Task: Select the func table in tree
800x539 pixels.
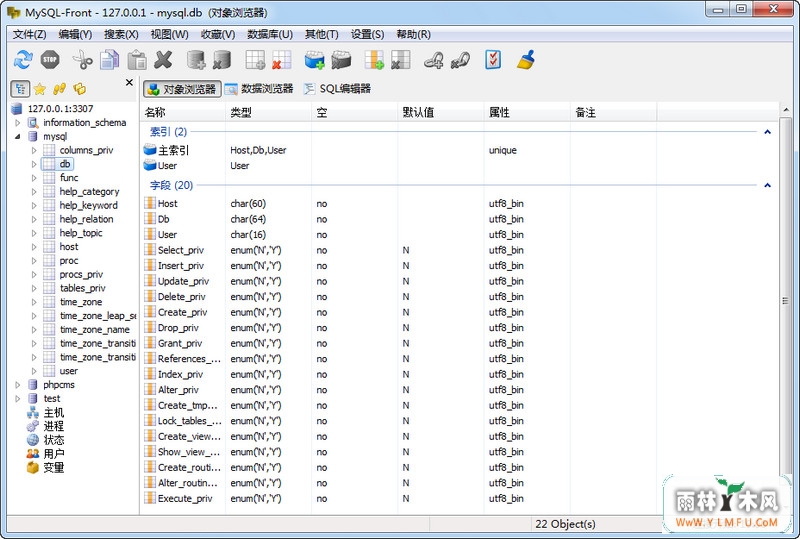Action: pos(69,178)
